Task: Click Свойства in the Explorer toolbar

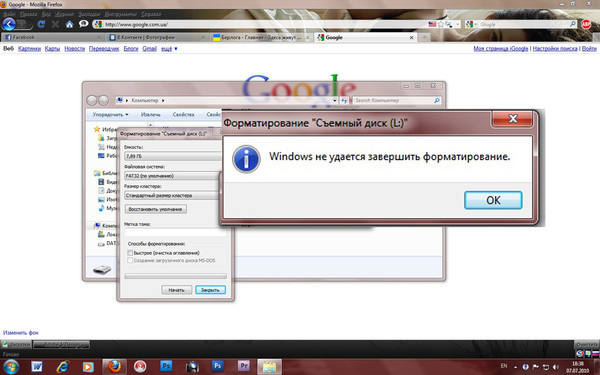Action: 183,114
